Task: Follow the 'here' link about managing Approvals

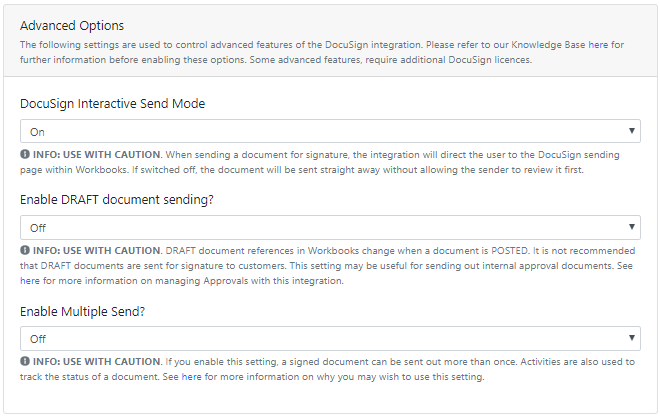Action: tap(30, 281)
